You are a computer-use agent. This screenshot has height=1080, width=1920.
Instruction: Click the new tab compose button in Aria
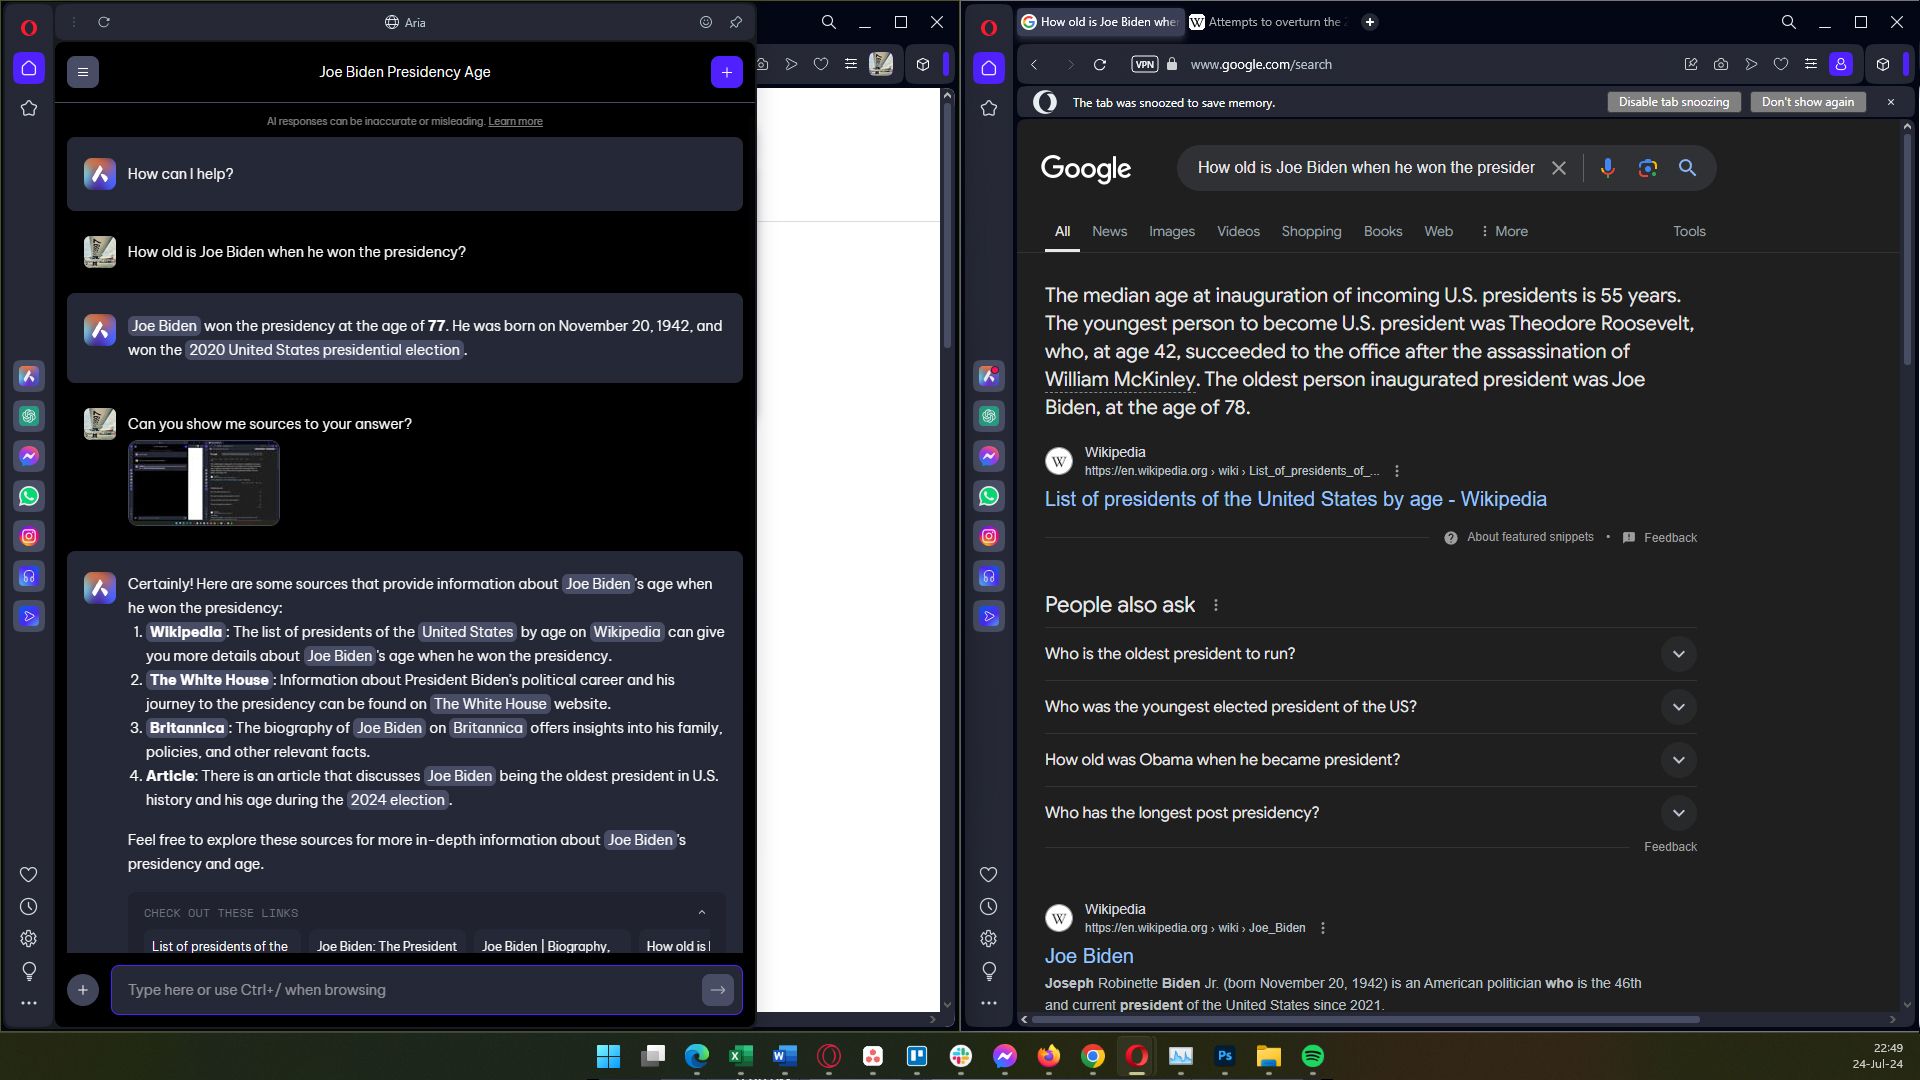[x=727, y=73]
